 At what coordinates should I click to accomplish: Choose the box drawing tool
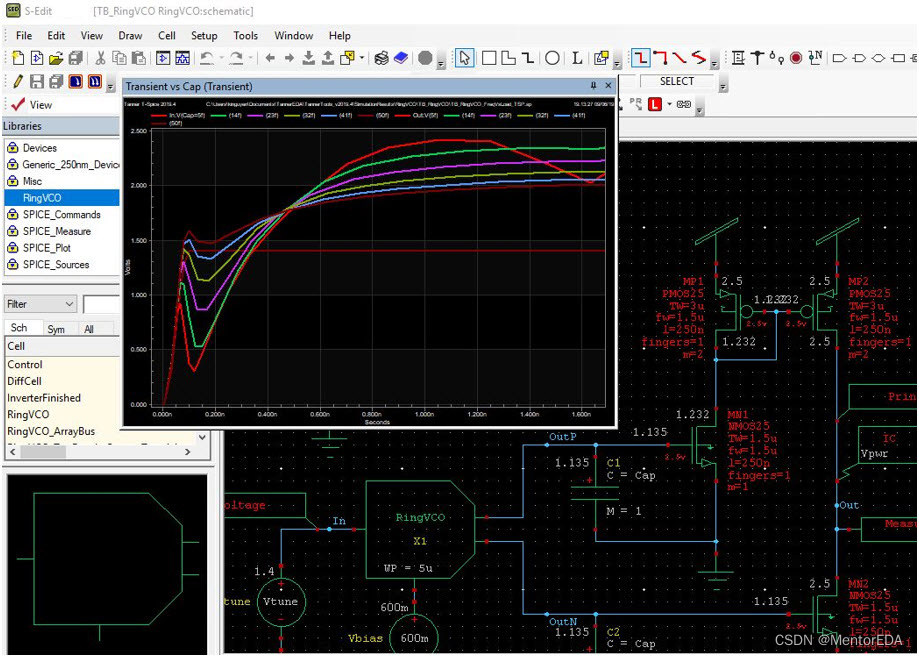(x=489, y=58)
